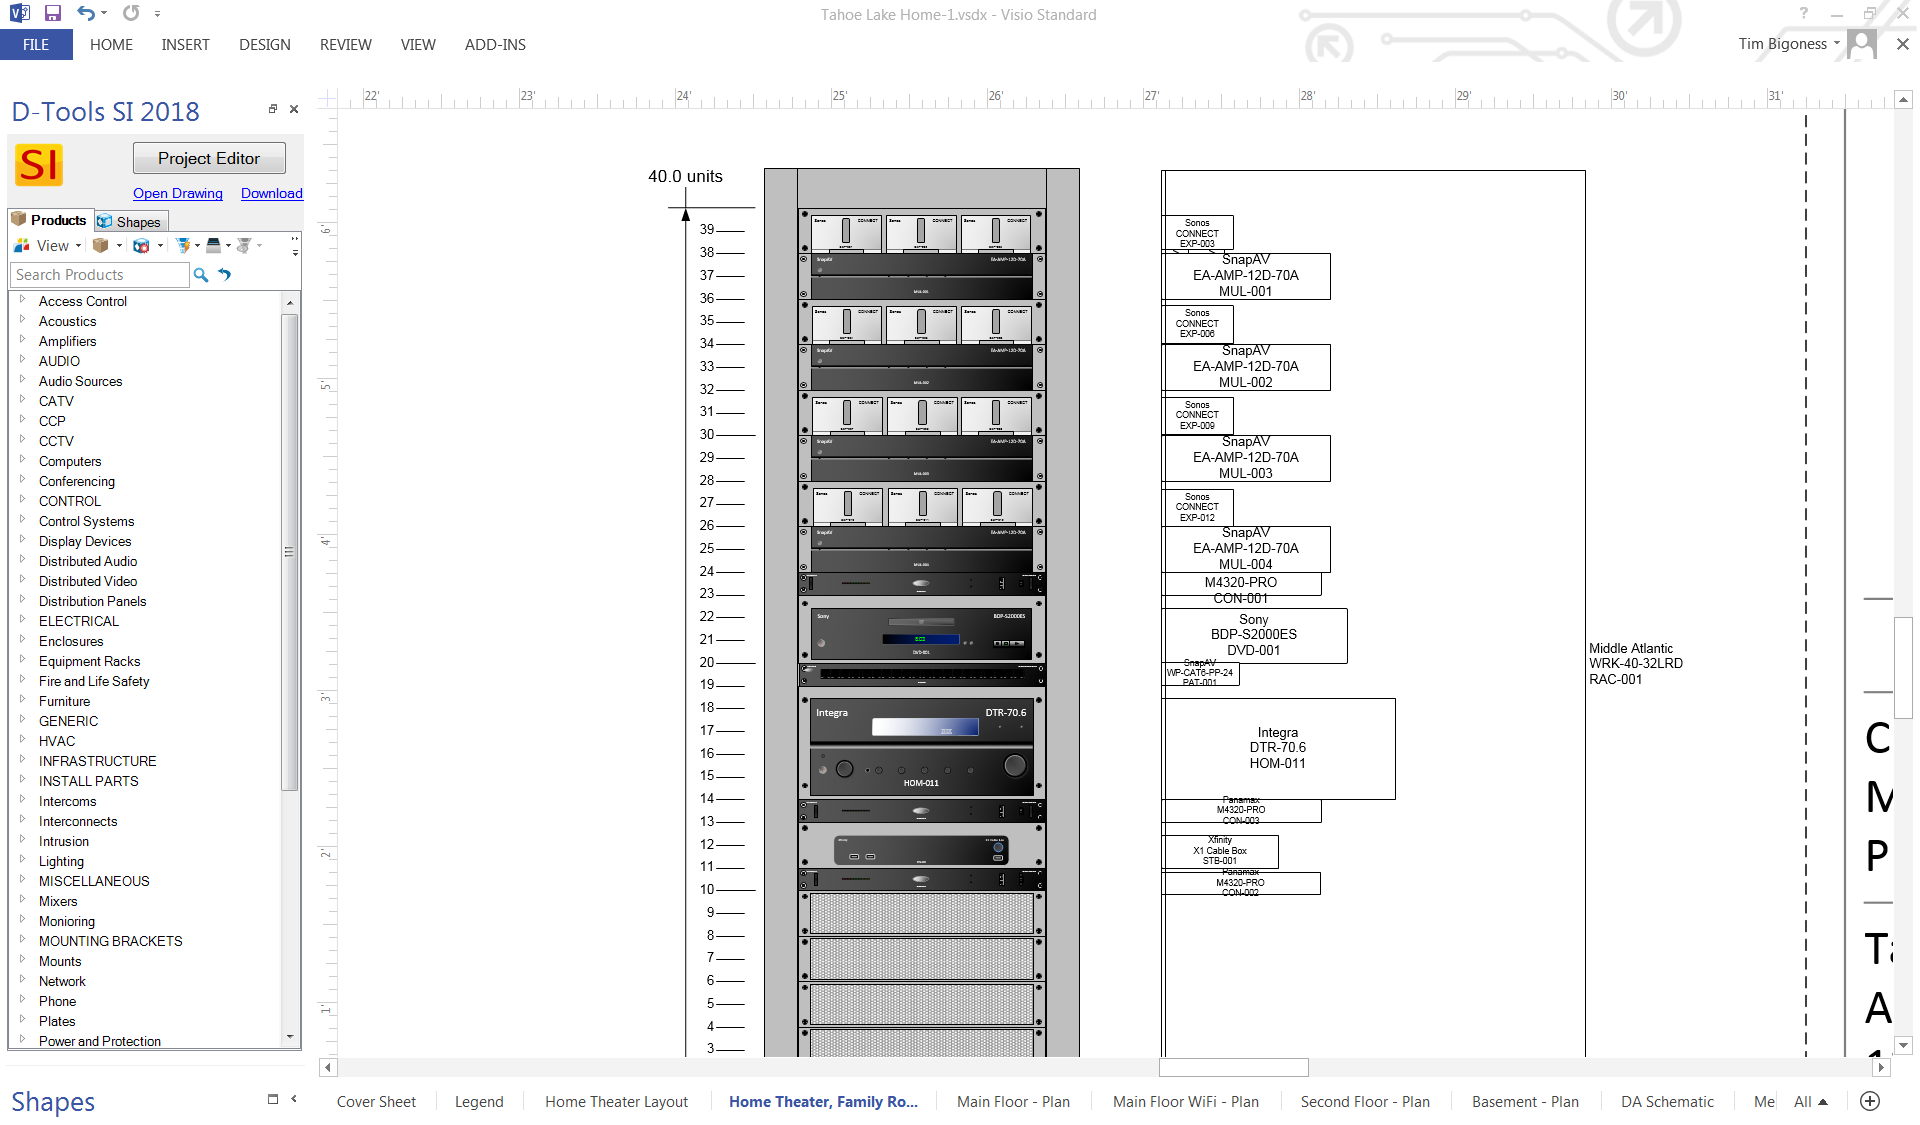Open the VIEW ribbon tab
This screenshot has height=1125, width=1920.
coord(418,45)
